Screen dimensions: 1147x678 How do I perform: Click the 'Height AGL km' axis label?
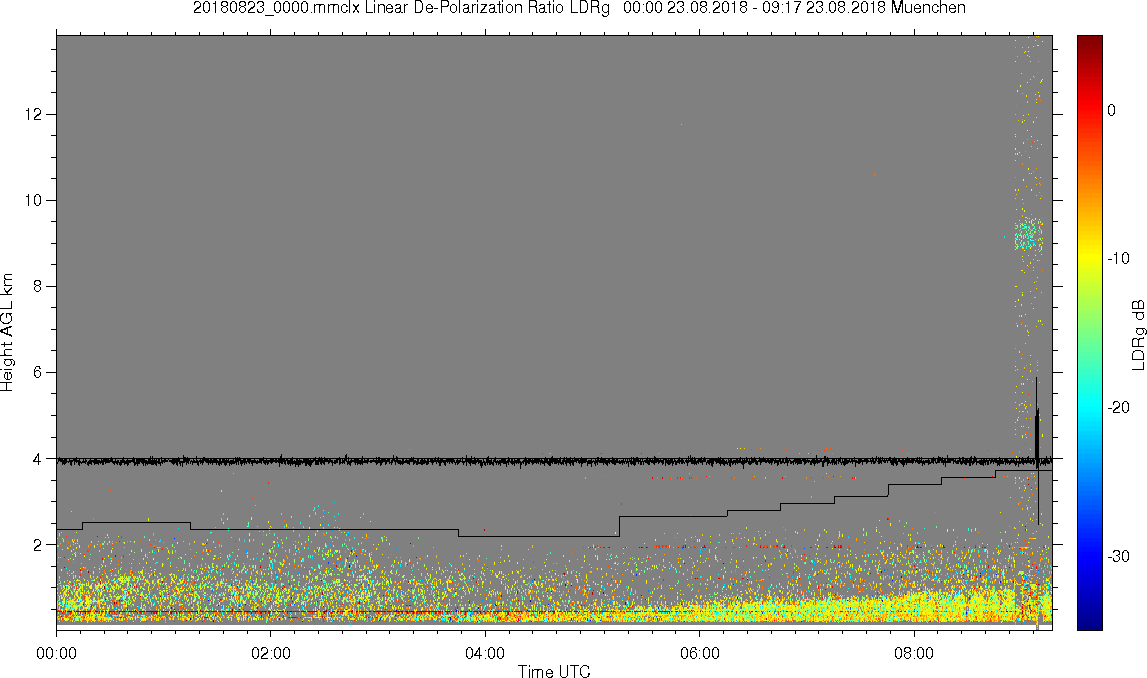pyautogui.click(x=8, y=333)
